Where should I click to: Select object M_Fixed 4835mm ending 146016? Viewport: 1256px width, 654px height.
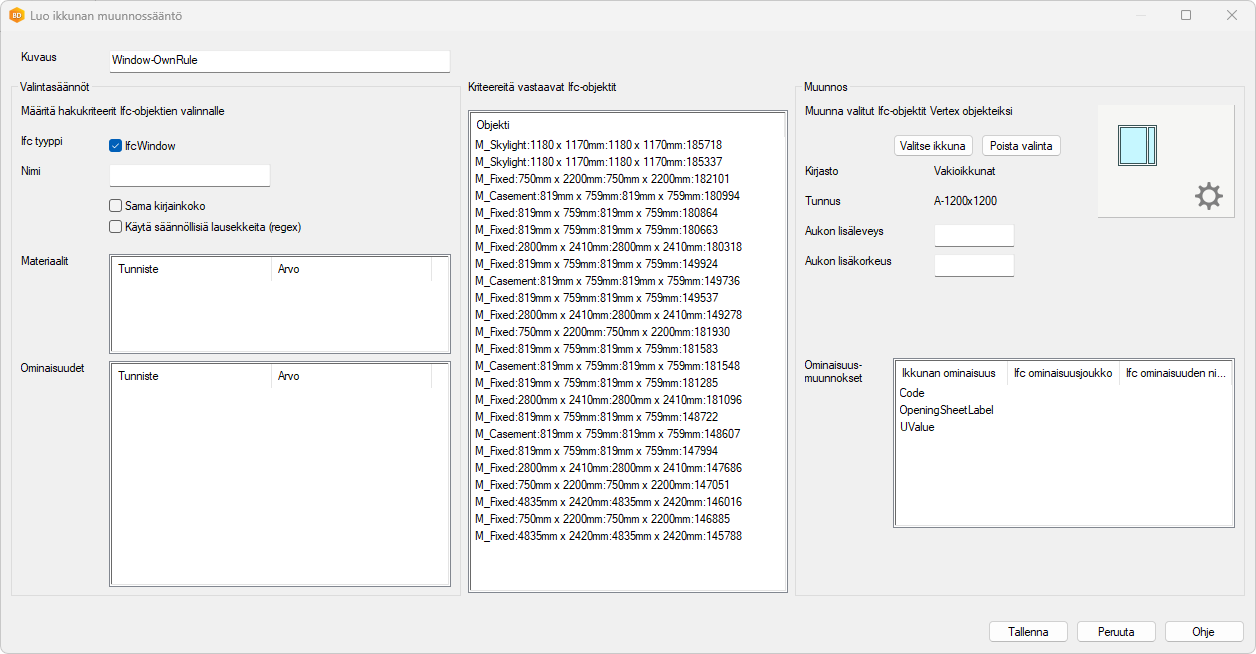[x=608, y=502]
